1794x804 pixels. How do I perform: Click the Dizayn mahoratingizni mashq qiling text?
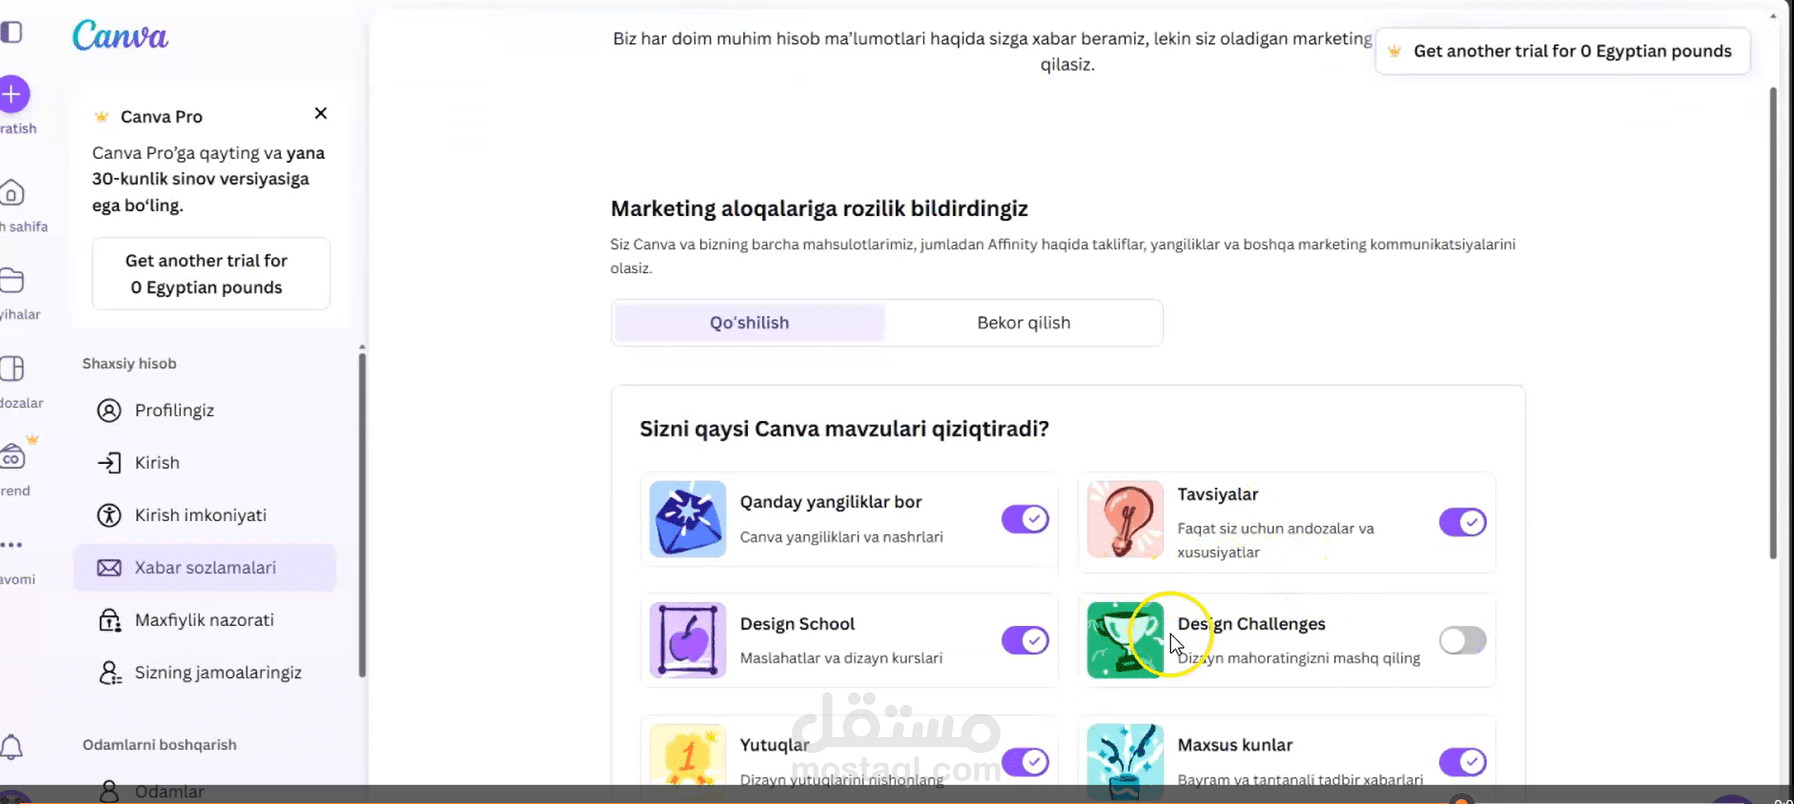pos(1299,658)
